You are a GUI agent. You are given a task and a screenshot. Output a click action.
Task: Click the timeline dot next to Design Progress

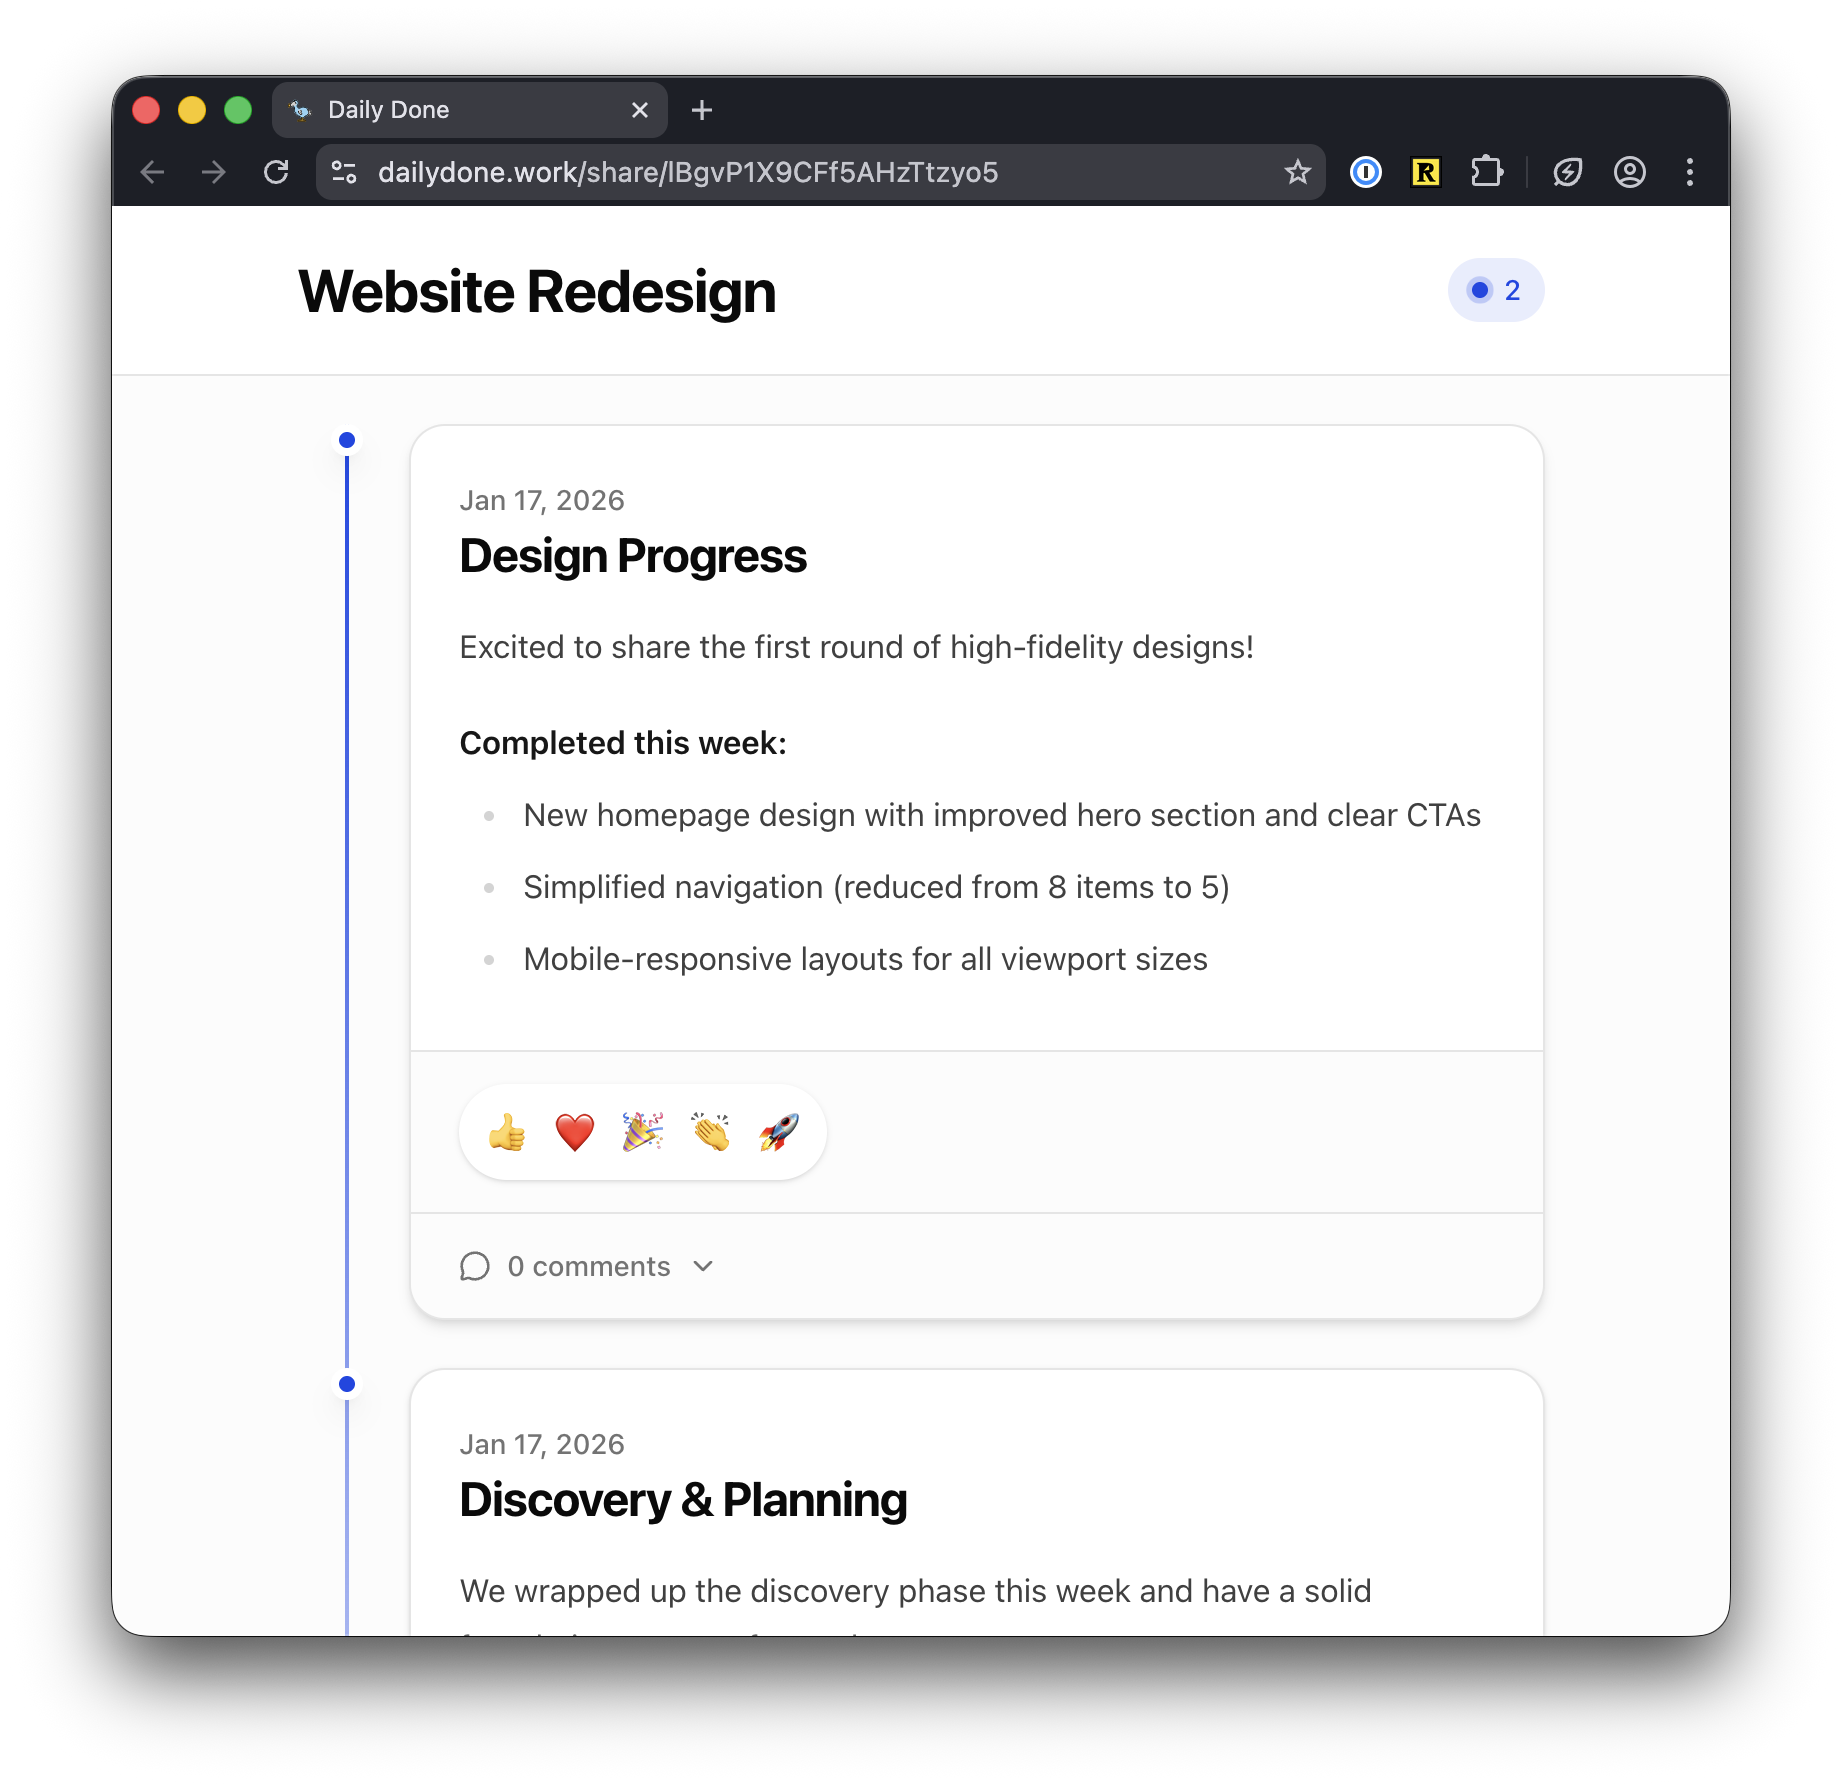pos(347,439)
